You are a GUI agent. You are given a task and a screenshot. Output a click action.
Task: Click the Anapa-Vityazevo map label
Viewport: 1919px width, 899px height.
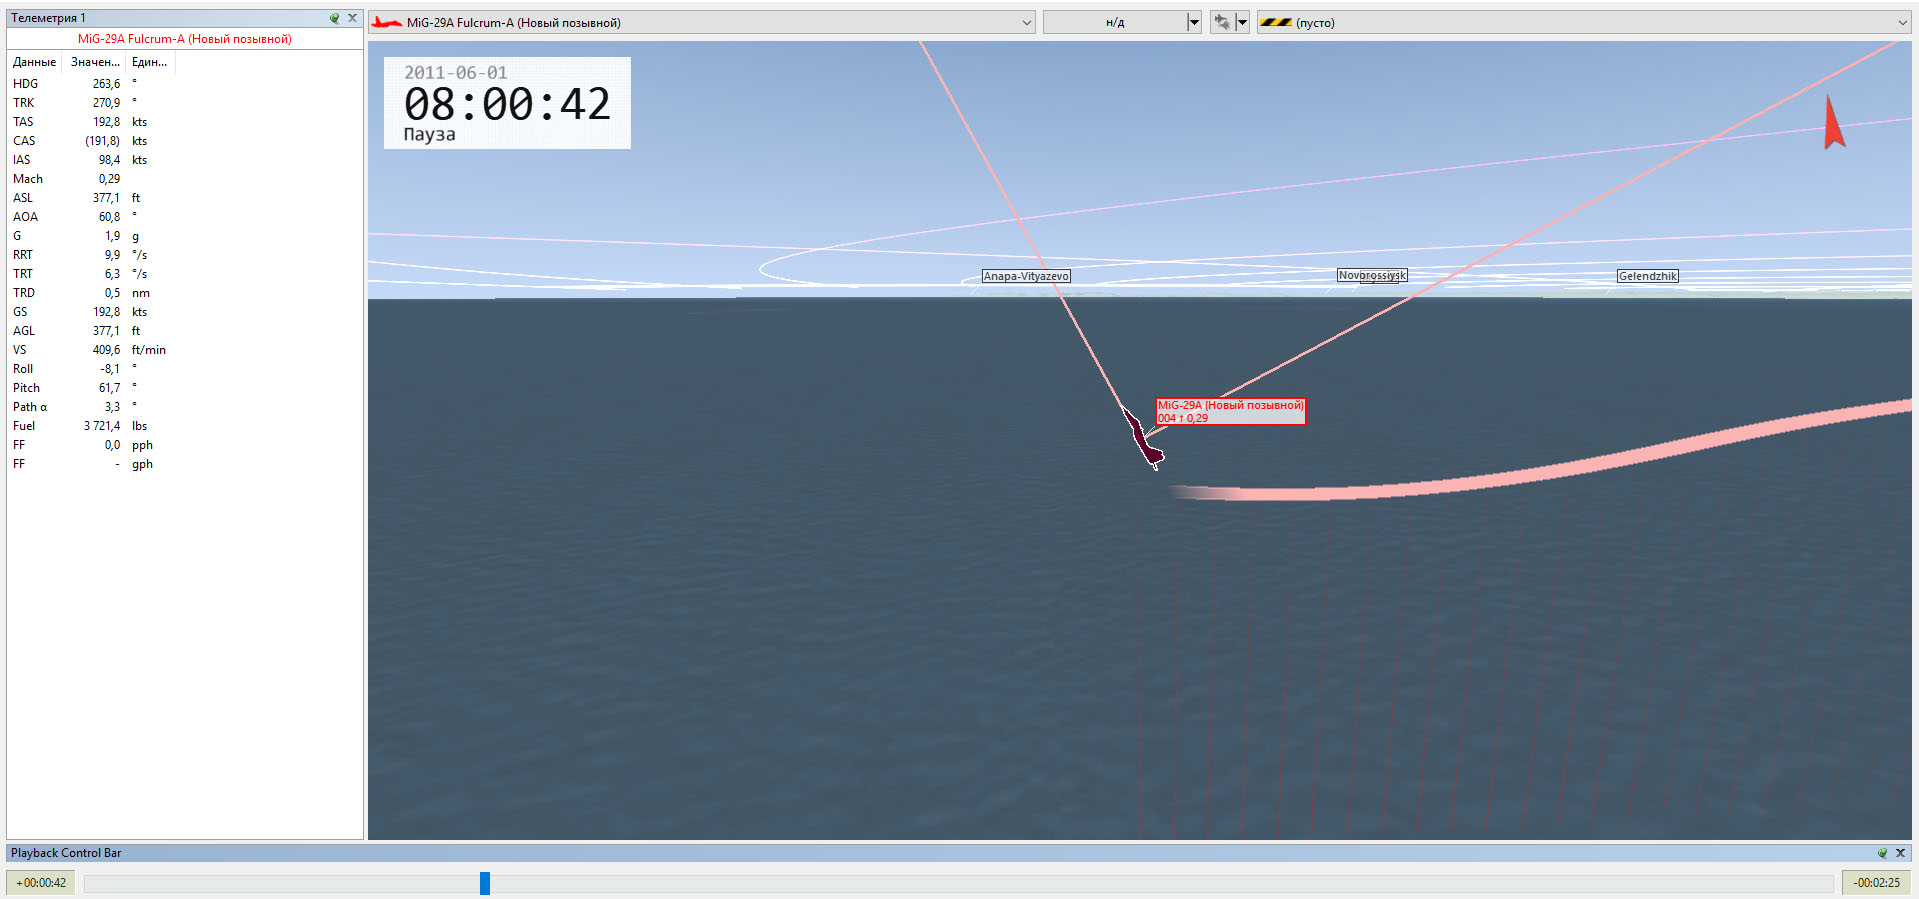point(1026,276)
